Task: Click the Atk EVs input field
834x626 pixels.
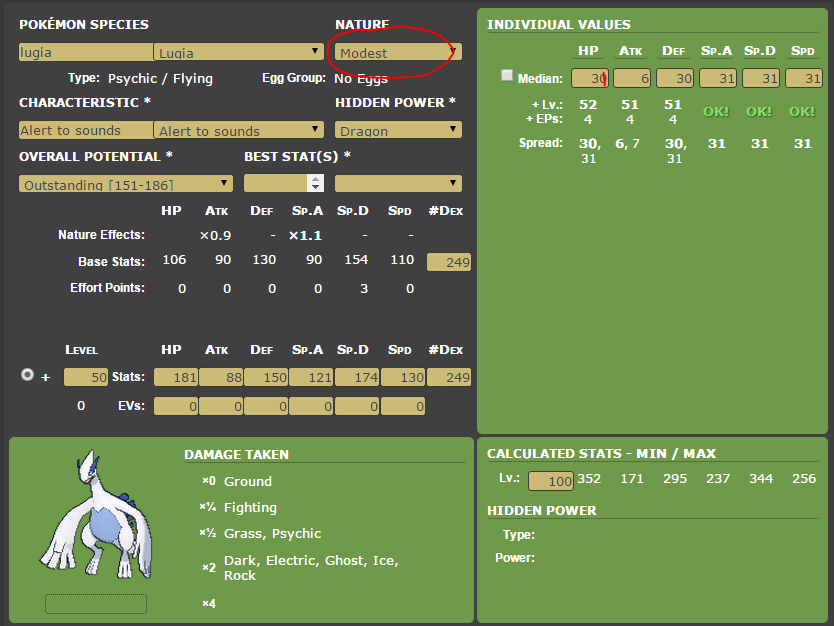Action: pyautogui.click(x=221, y=406)
